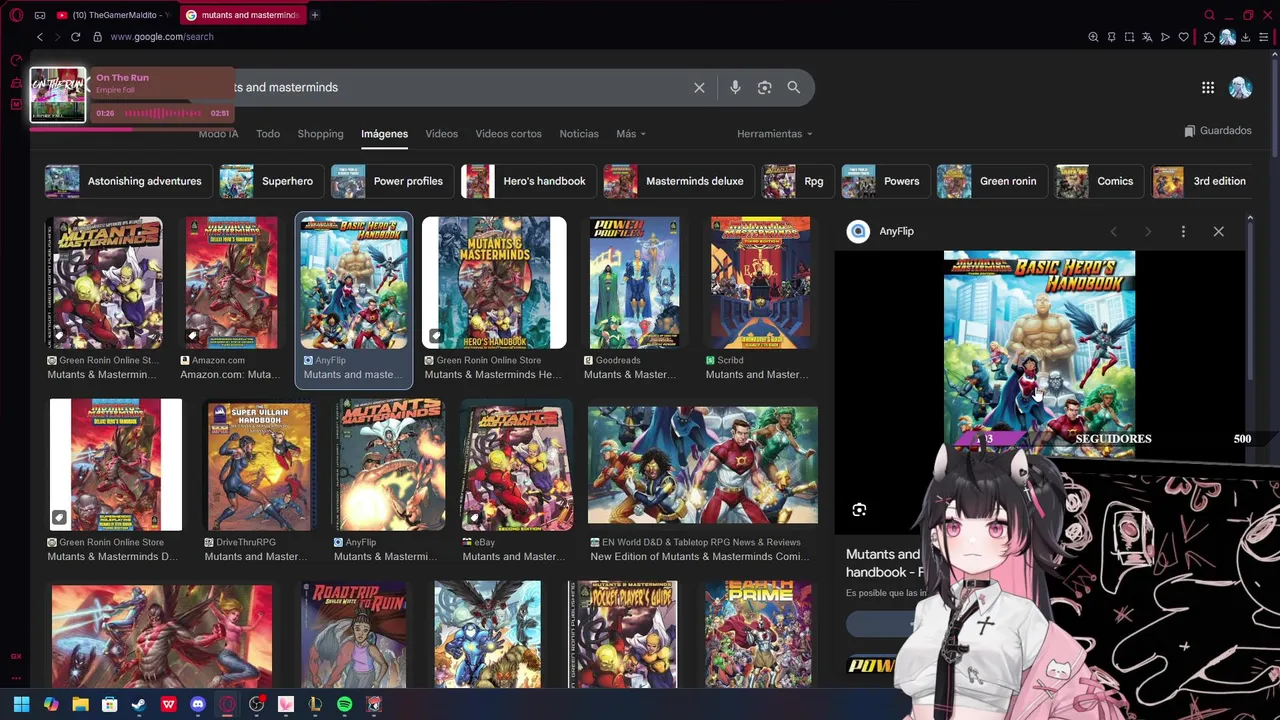Viewport: 1280px width, 720px height.
Task: Search inside preview image with Lens
Action: (x=859, y=510)
